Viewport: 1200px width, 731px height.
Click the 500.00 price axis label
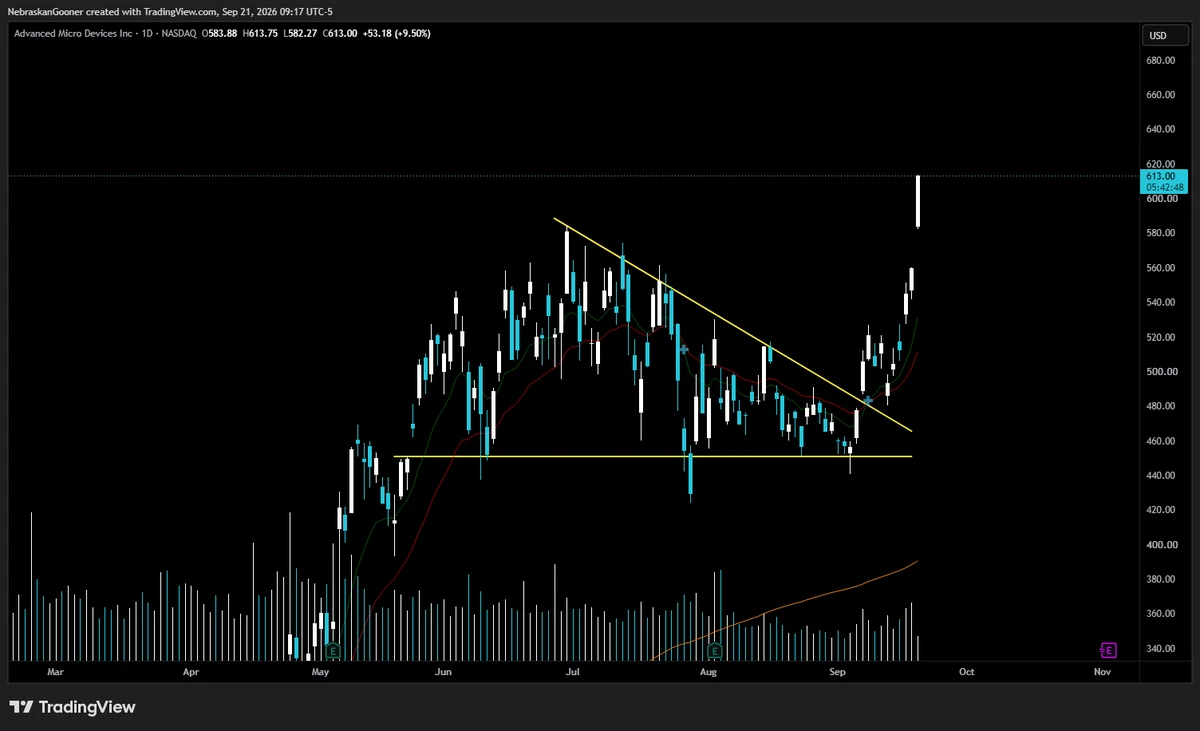point(1161,372)
